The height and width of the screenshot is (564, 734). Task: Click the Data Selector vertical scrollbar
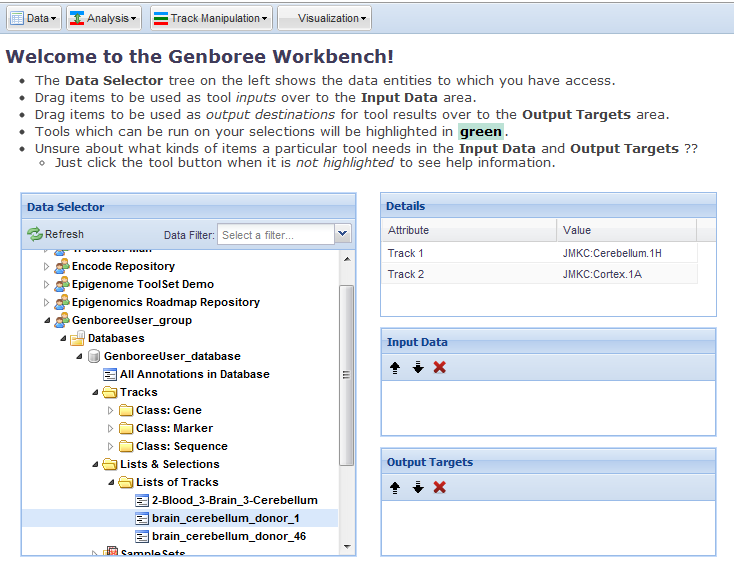coord(346,380)
